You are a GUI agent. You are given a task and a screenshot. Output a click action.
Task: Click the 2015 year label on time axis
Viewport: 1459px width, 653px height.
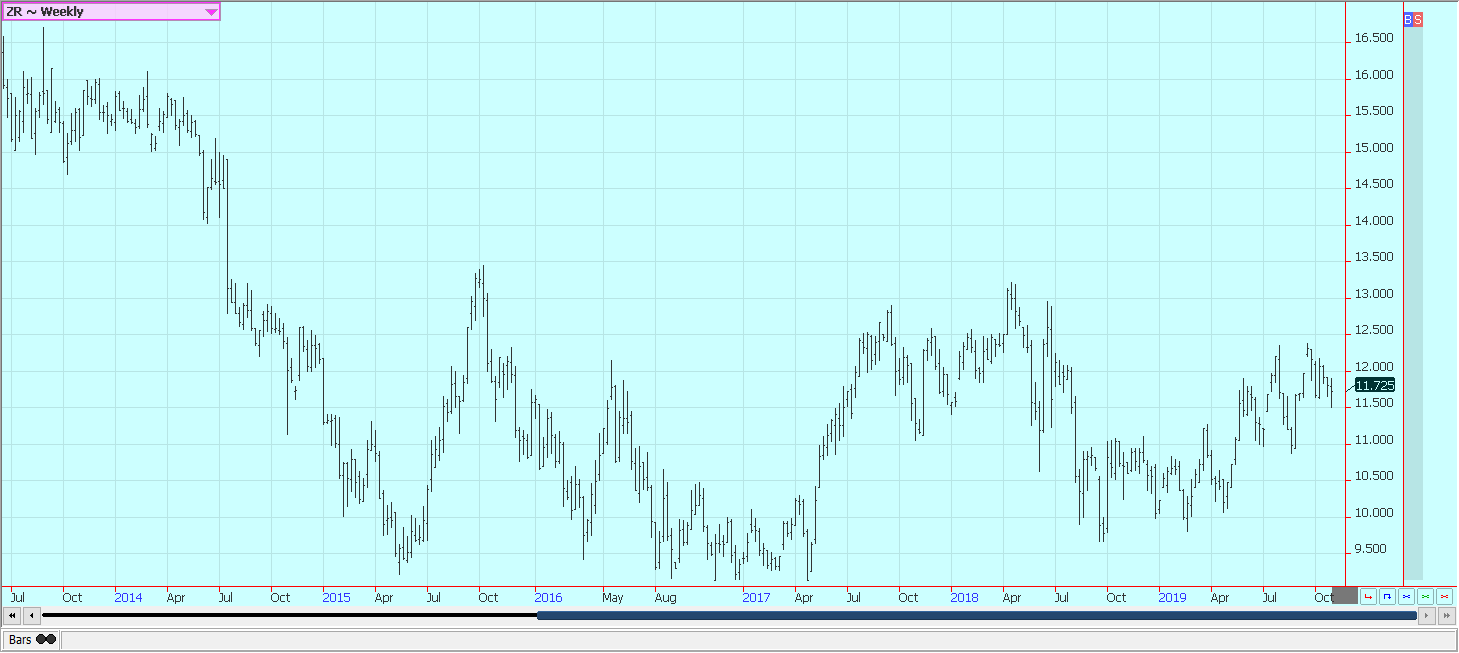[336, 597]
